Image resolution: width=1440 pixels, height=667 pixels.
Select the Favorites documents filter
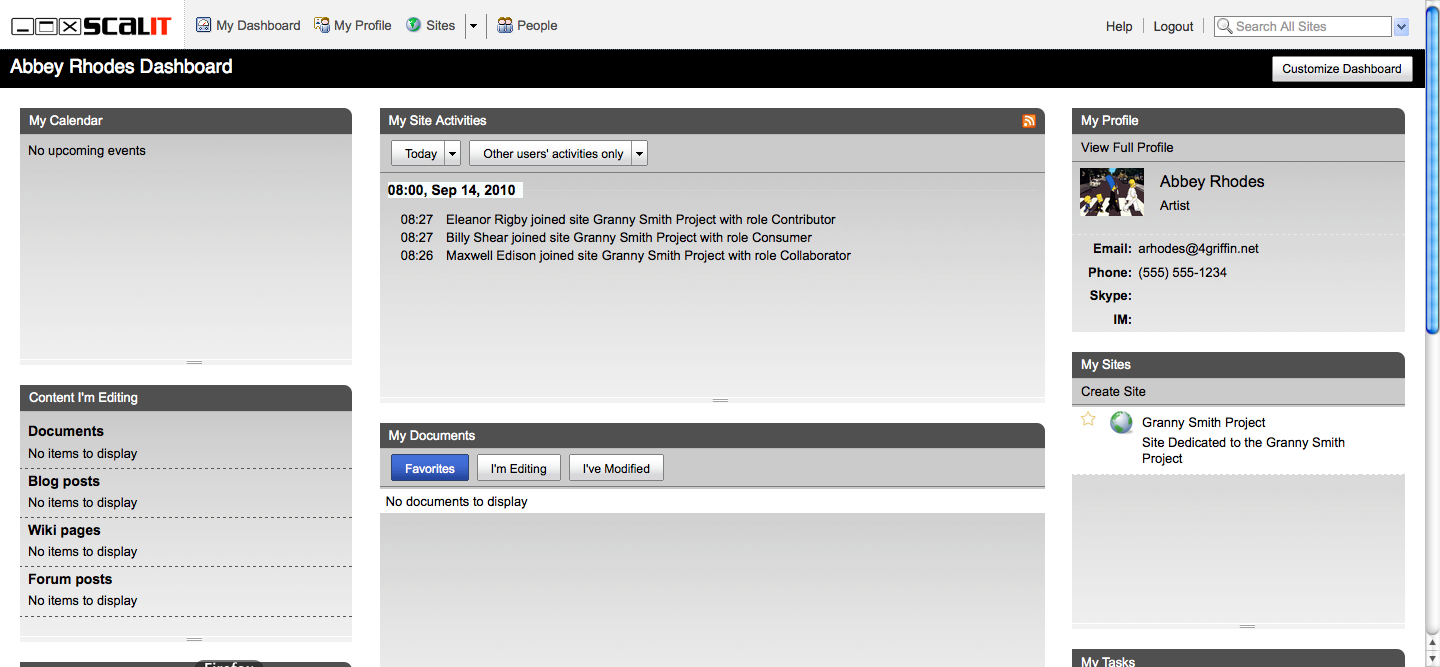(430, 468)
